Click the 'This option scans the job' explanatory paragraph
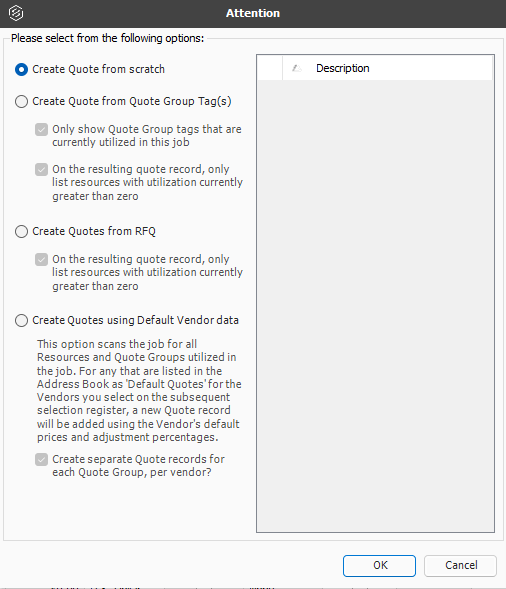 [x=139, y=391]
